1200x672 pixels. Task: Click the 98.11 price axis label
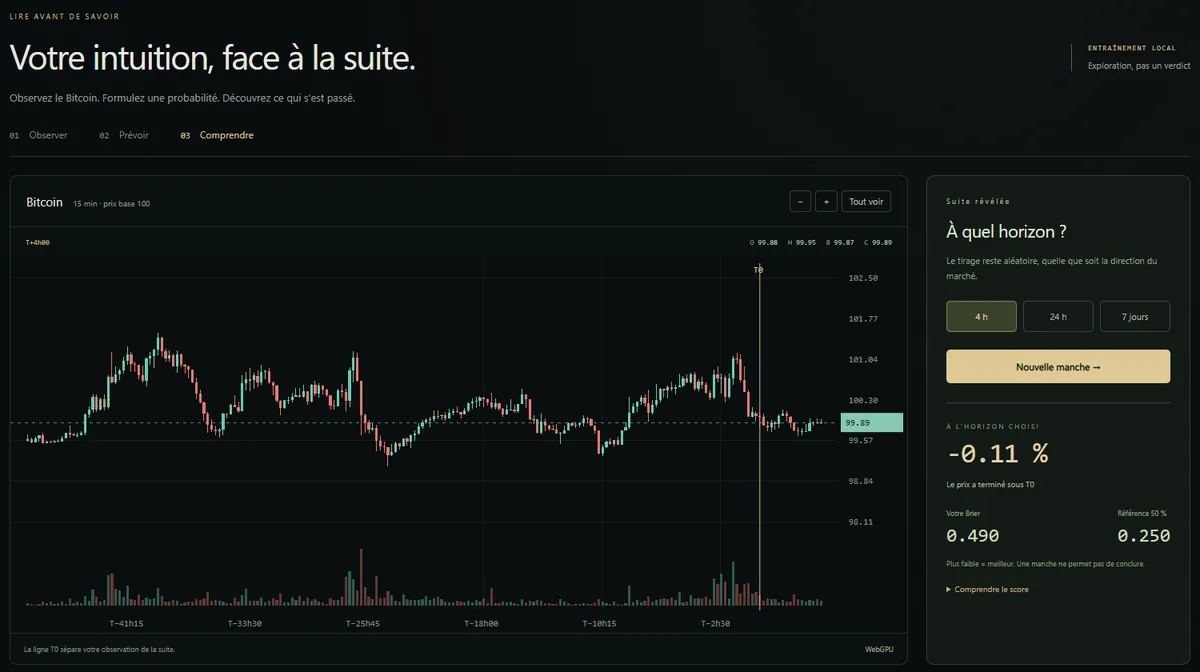(861, 521)
